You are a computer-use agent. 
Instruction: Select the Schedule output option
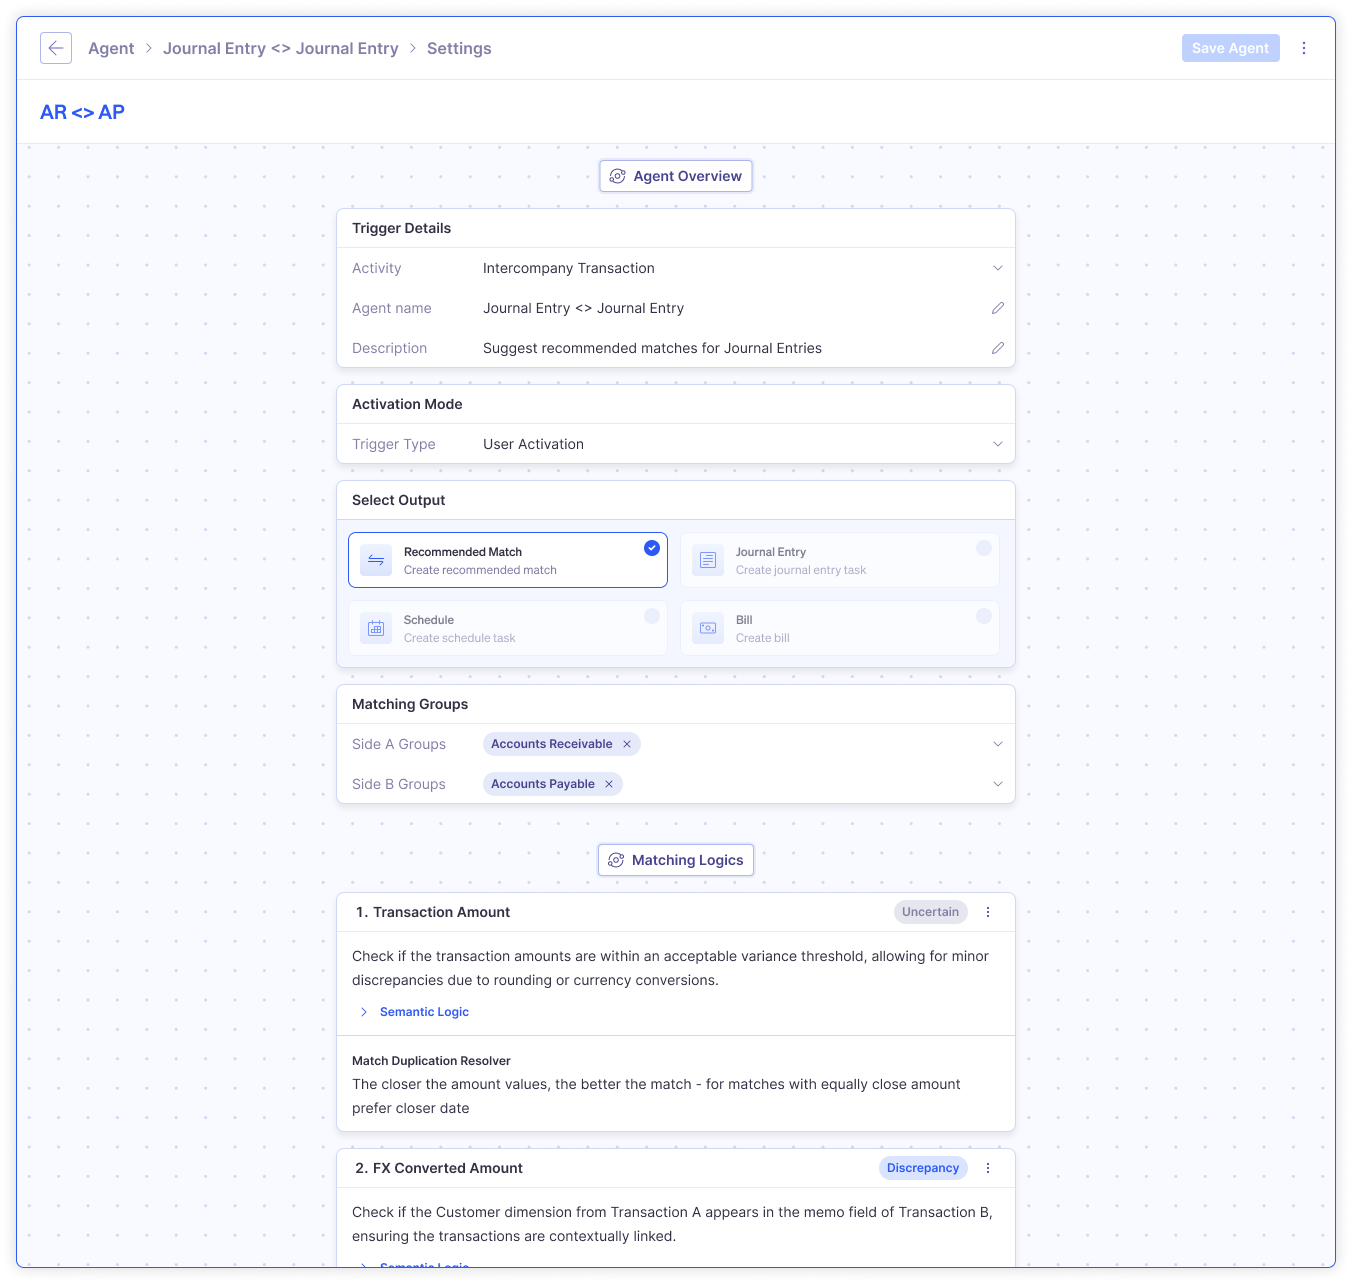508,628
